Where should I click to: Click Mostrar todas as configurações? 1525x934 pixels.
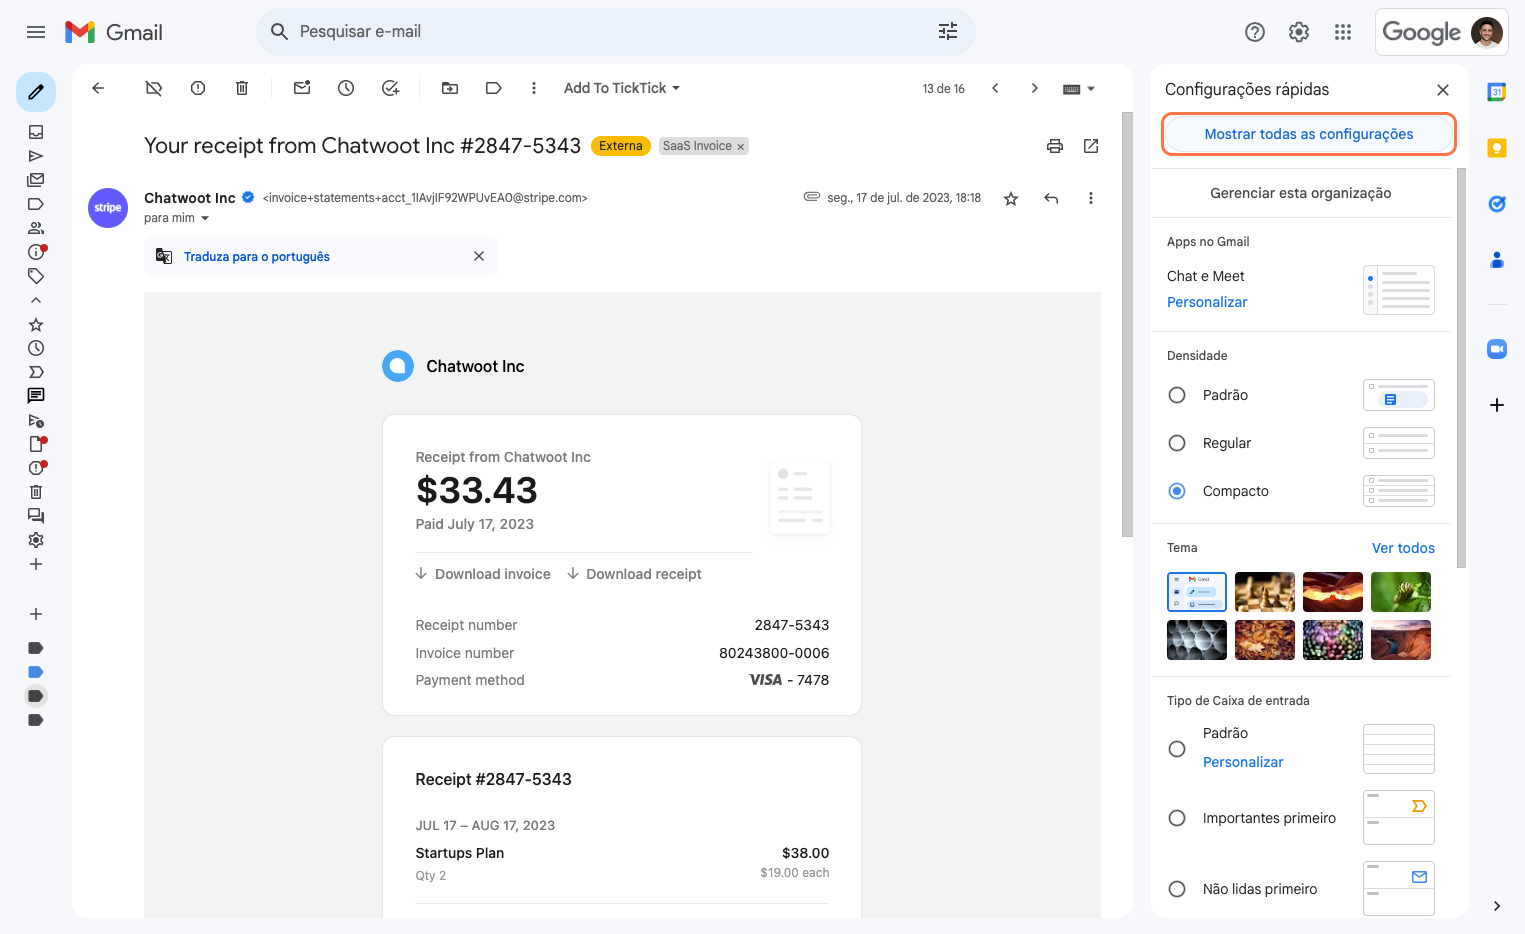tap(1309, 134)
